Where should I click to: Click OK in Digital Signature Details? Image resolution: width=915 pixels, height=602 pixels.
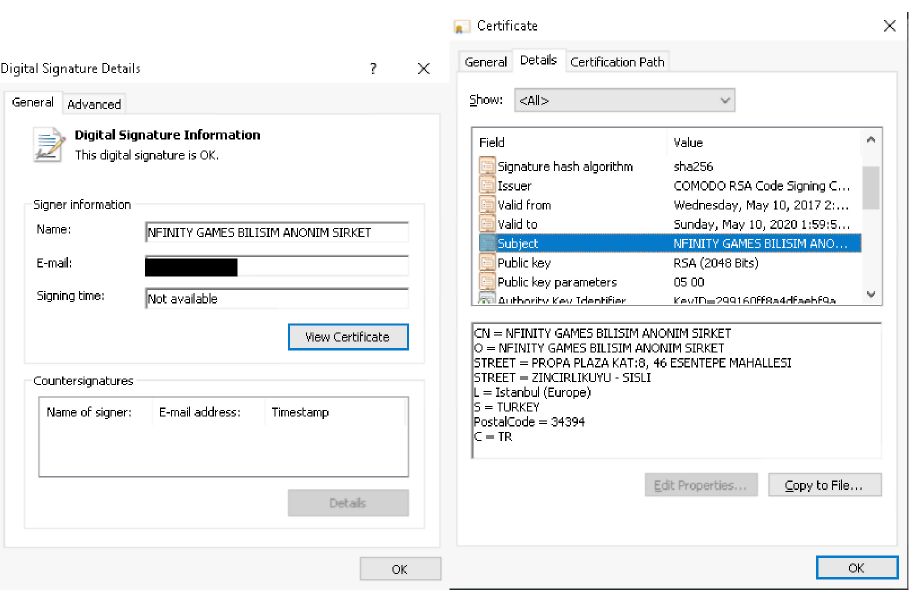coord(400,569)
